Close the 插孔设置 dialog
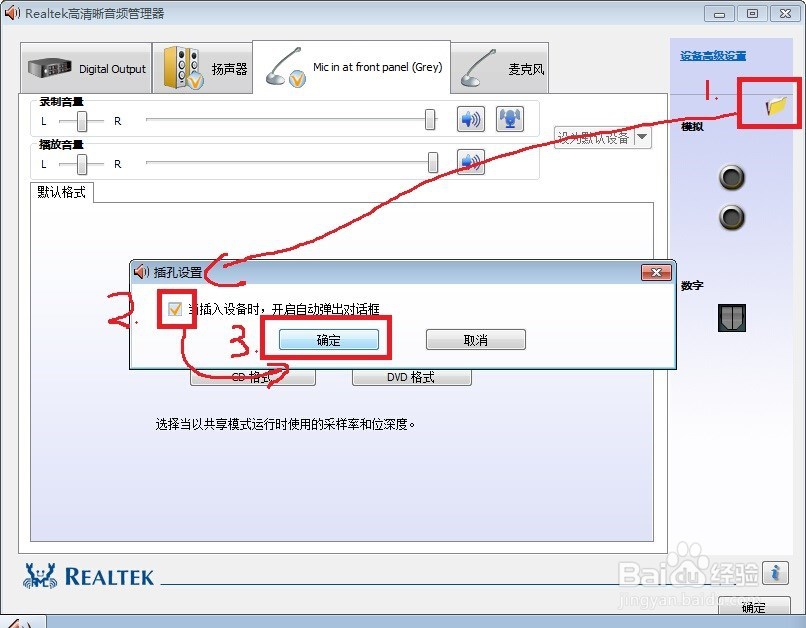 (656, 272)
